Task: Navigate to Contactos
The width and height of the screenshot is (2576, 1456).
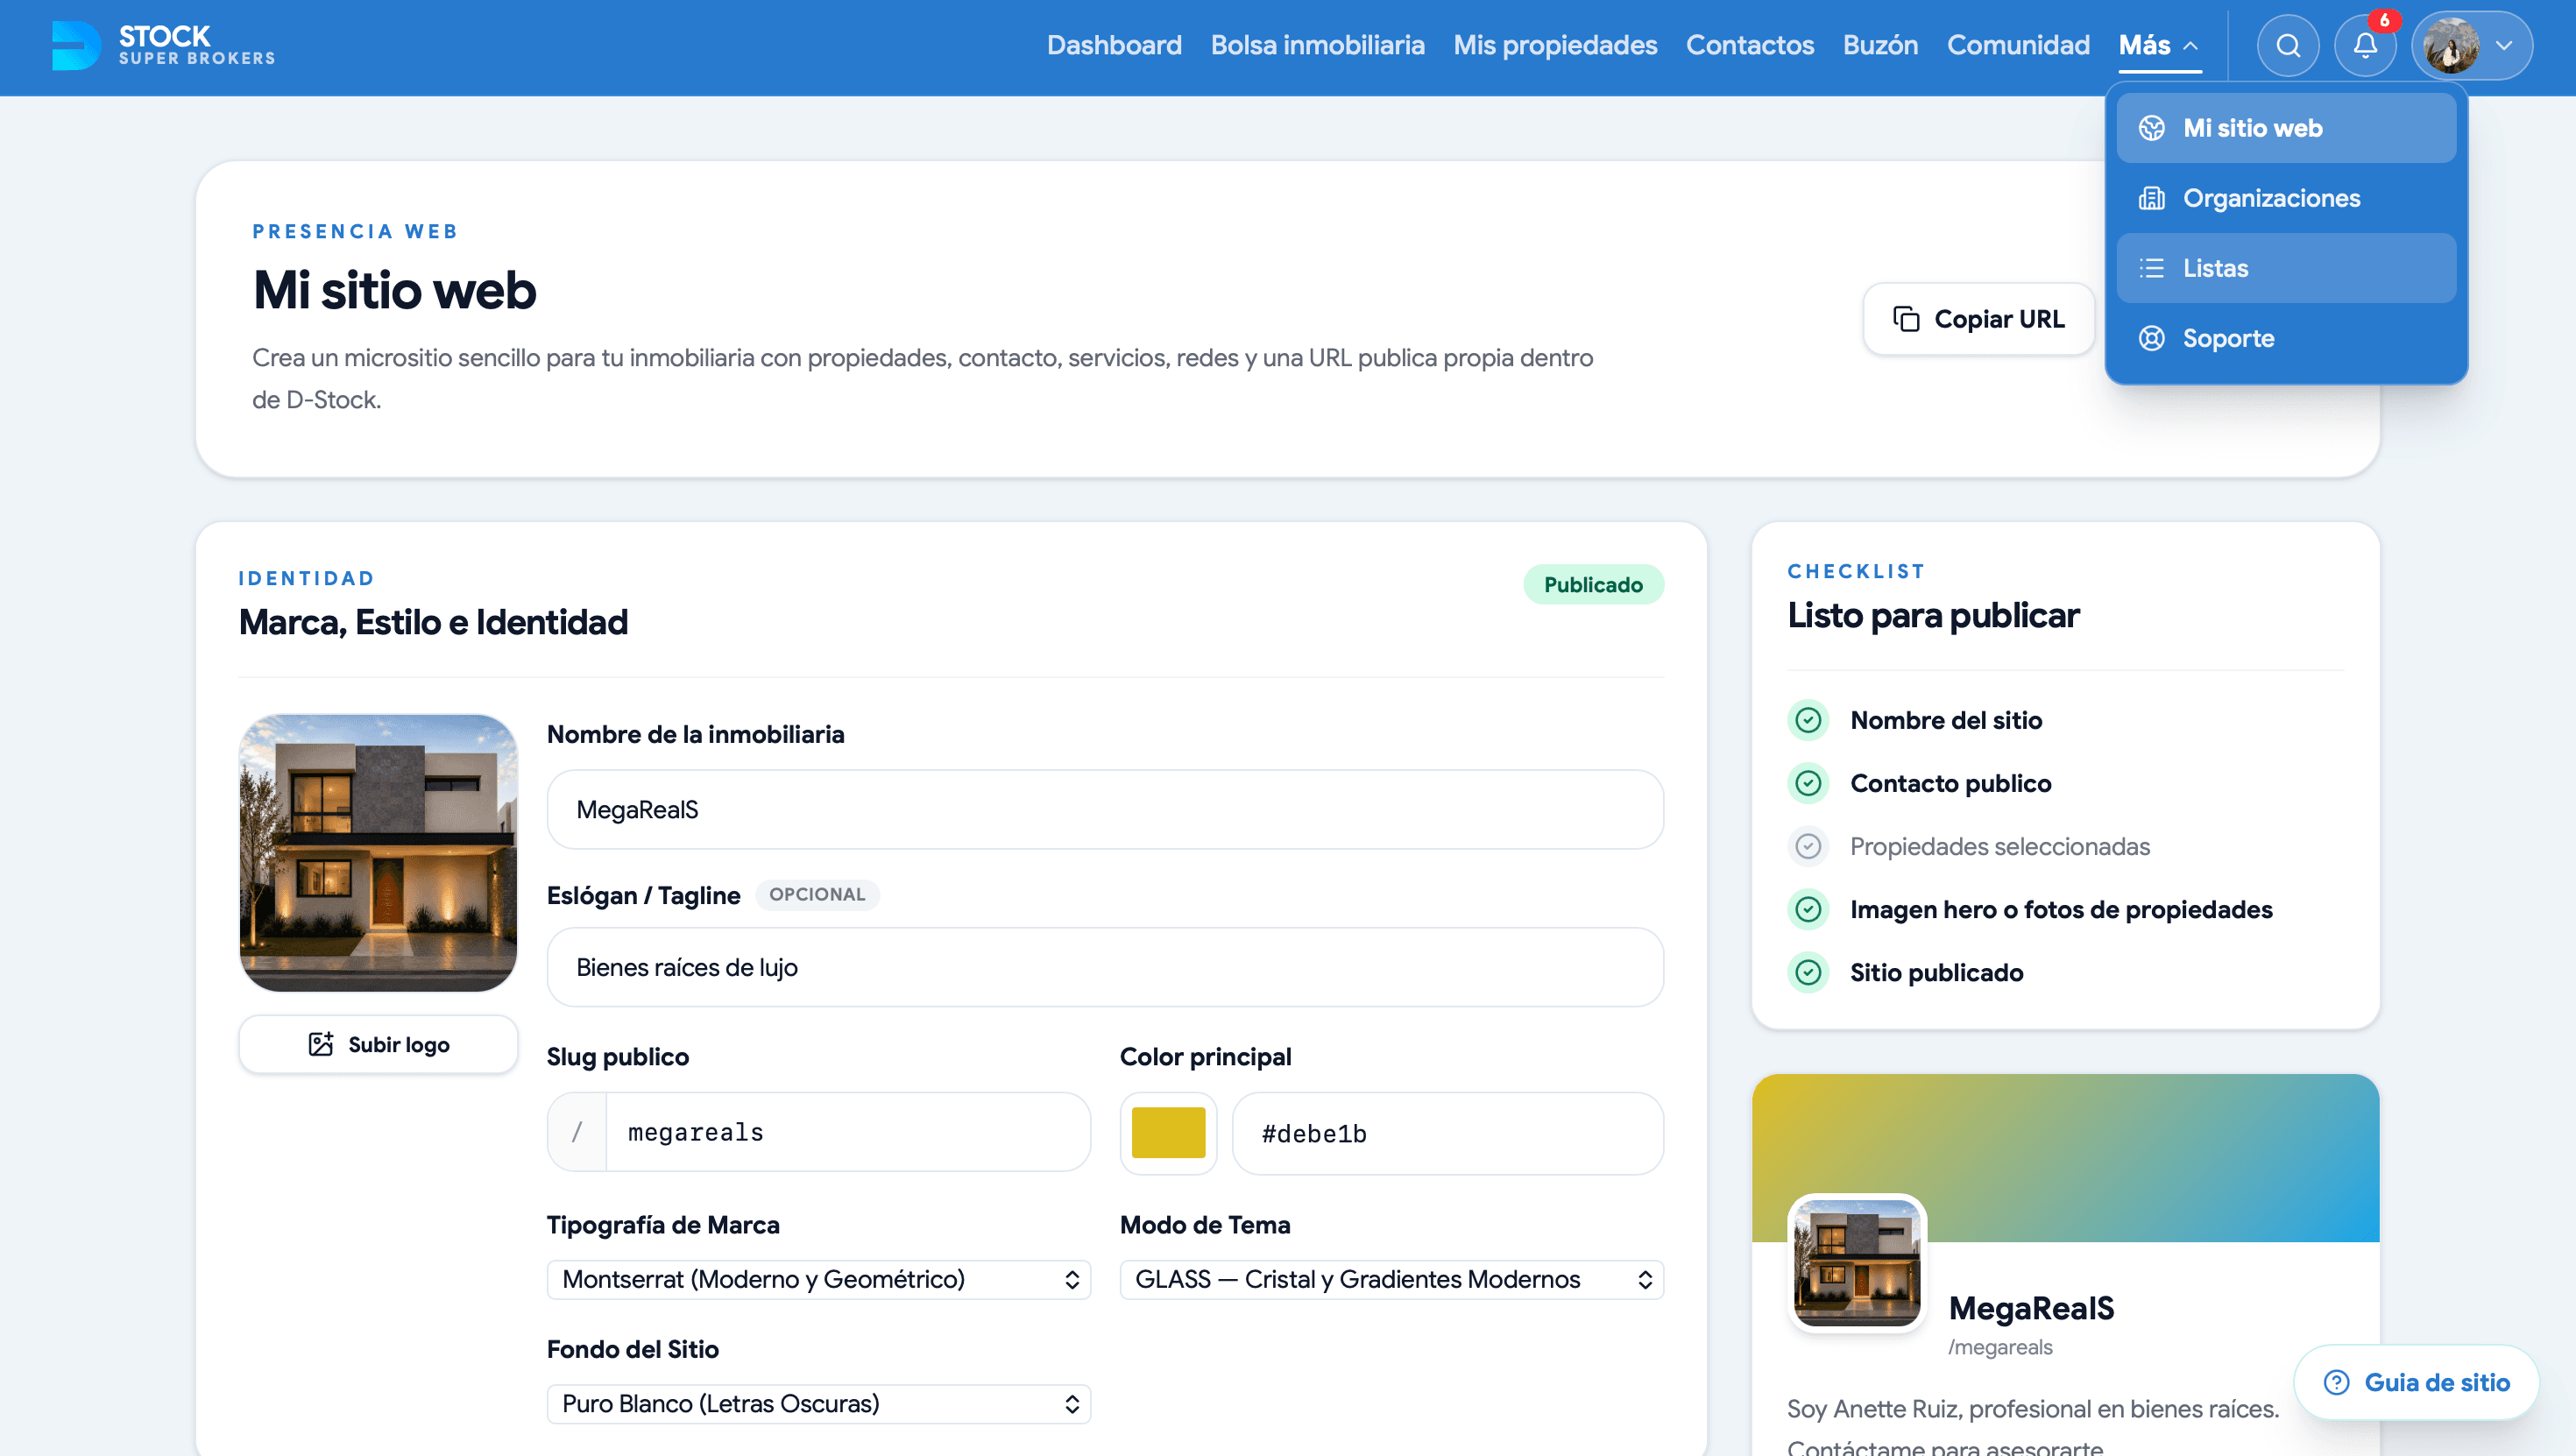Action: pyautogui.click(x=1749, y=45)
